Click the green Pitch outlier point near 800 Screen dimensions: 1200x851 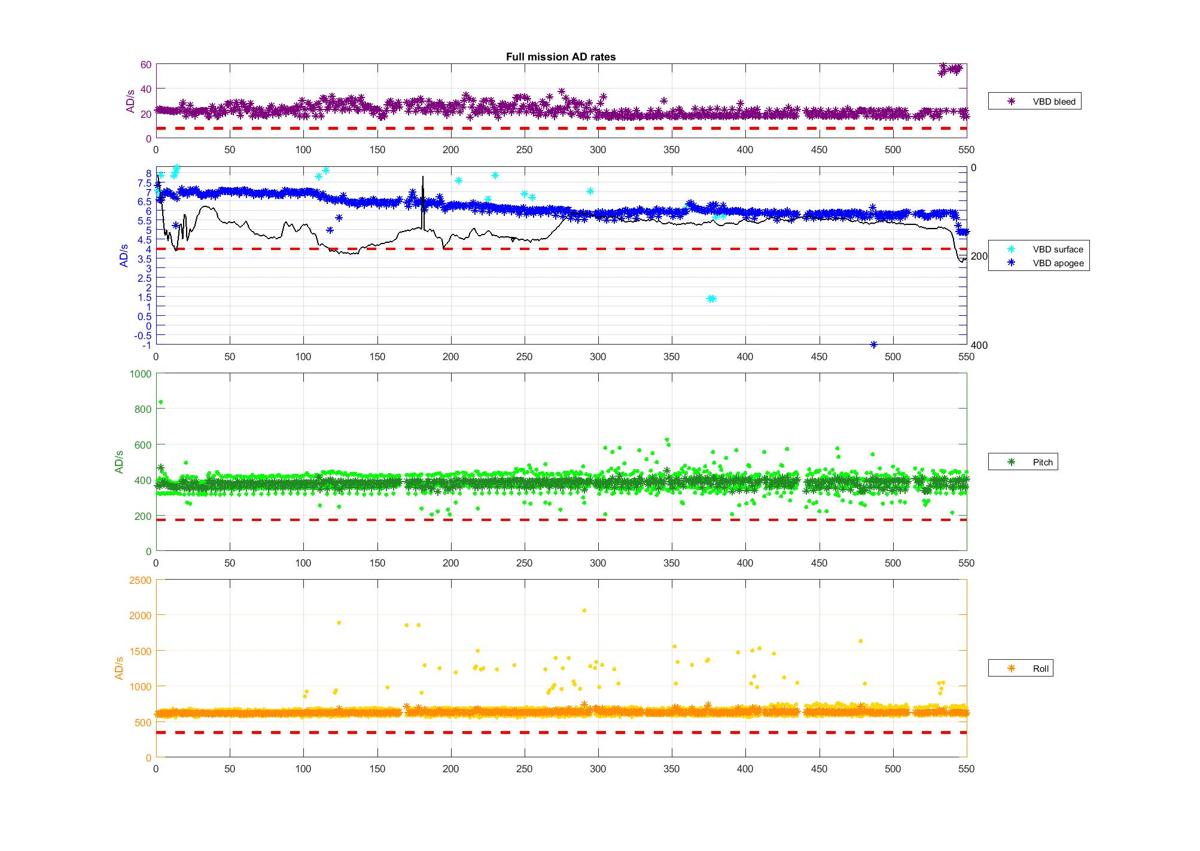coord(161,402)
